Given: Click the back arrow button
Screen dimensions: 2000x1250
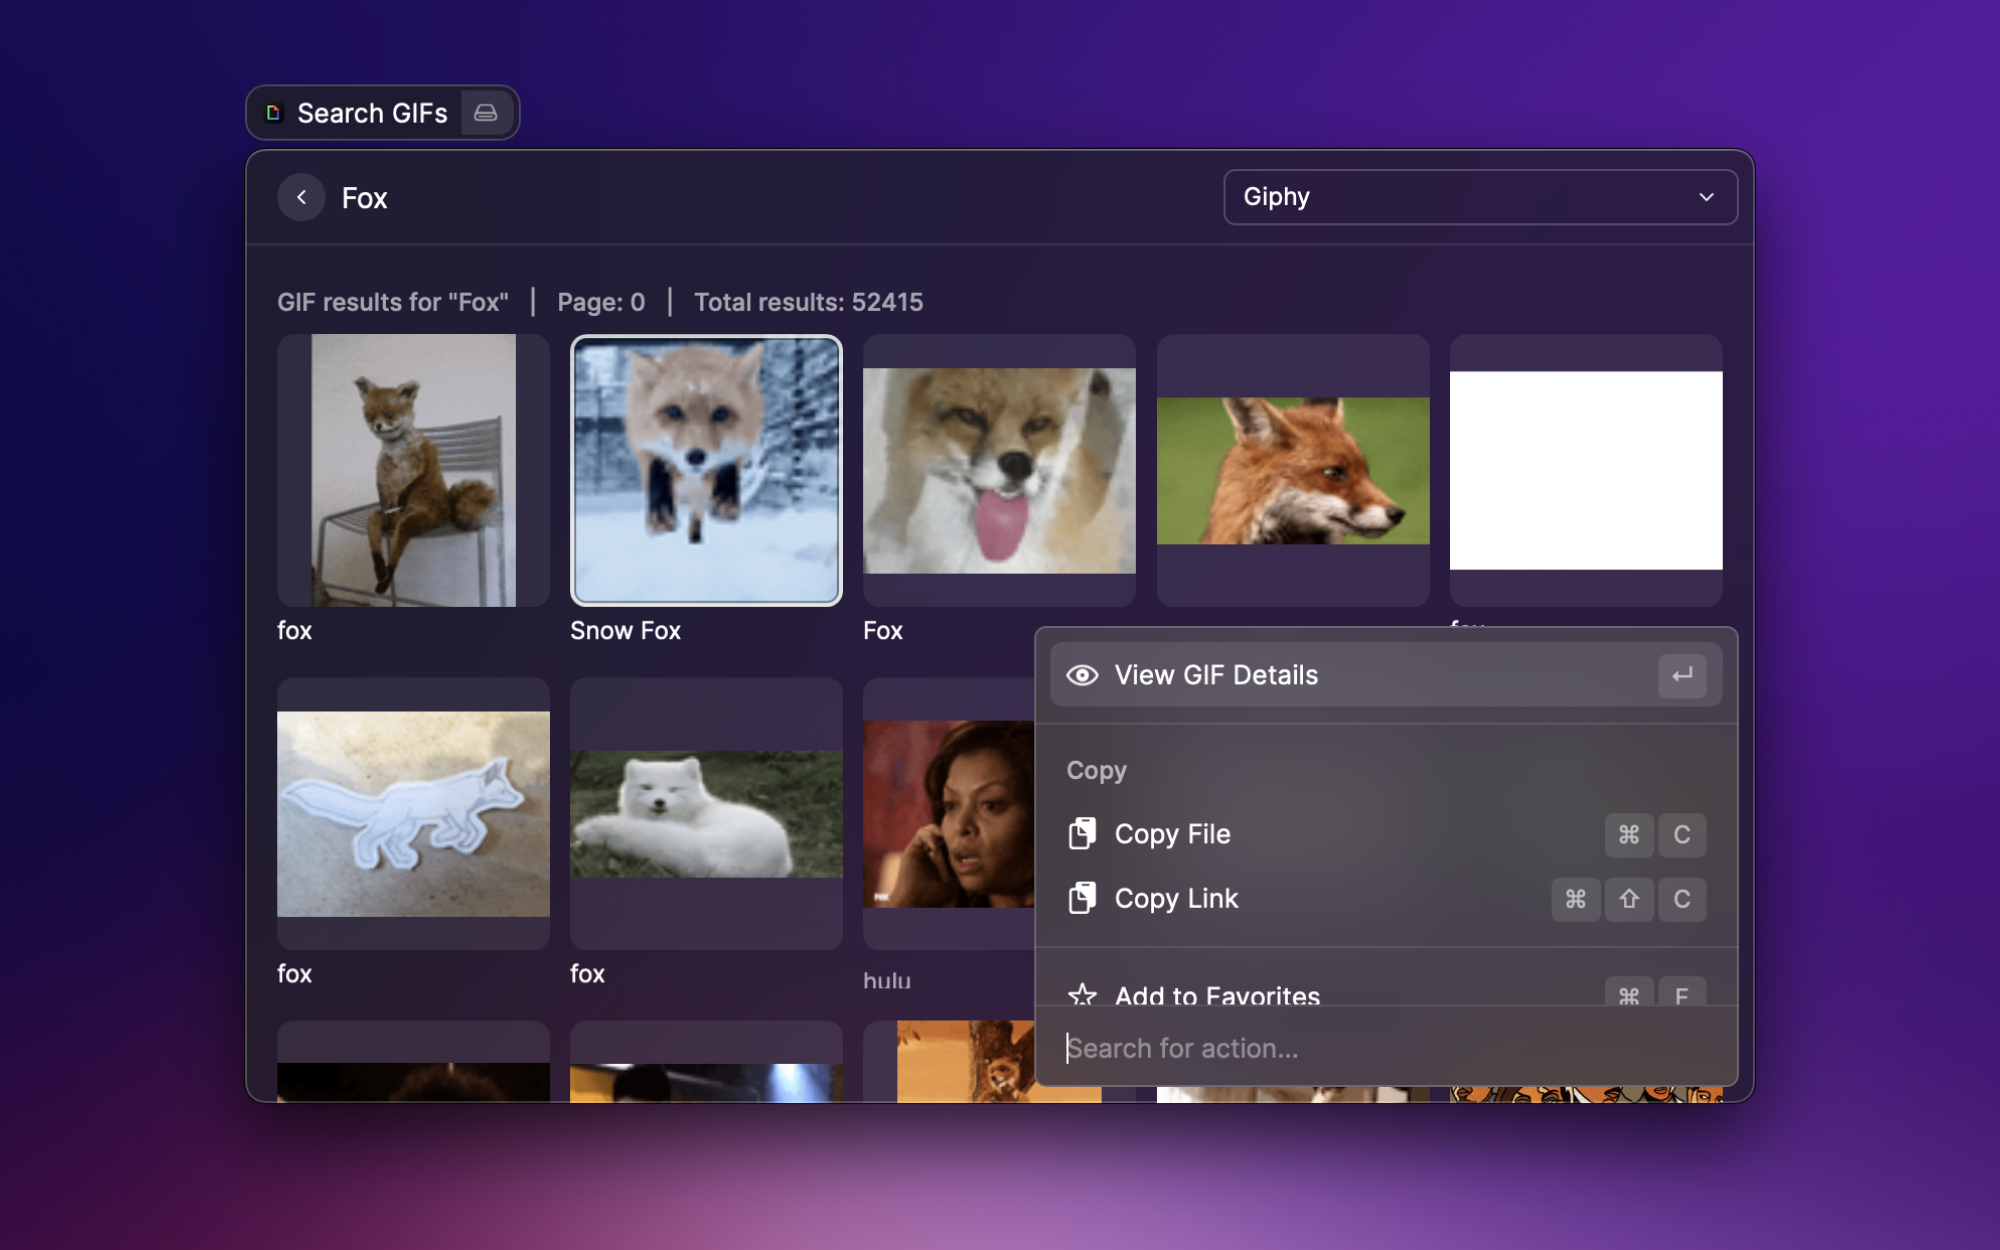Looking at the screenshot, I should coord(301,197).
